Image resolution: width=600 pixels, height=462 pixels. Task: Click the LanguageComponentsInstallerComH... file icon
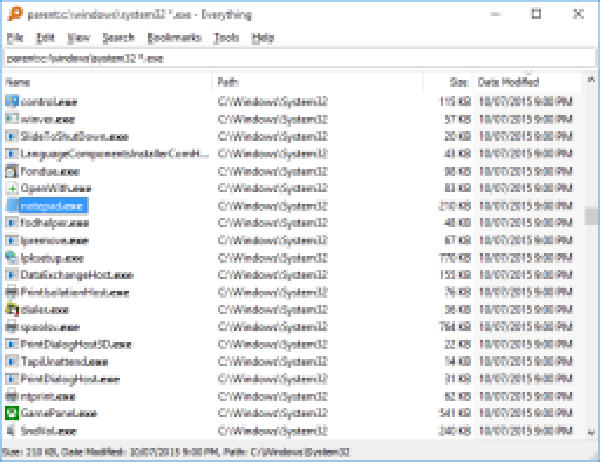coord(12,154)
